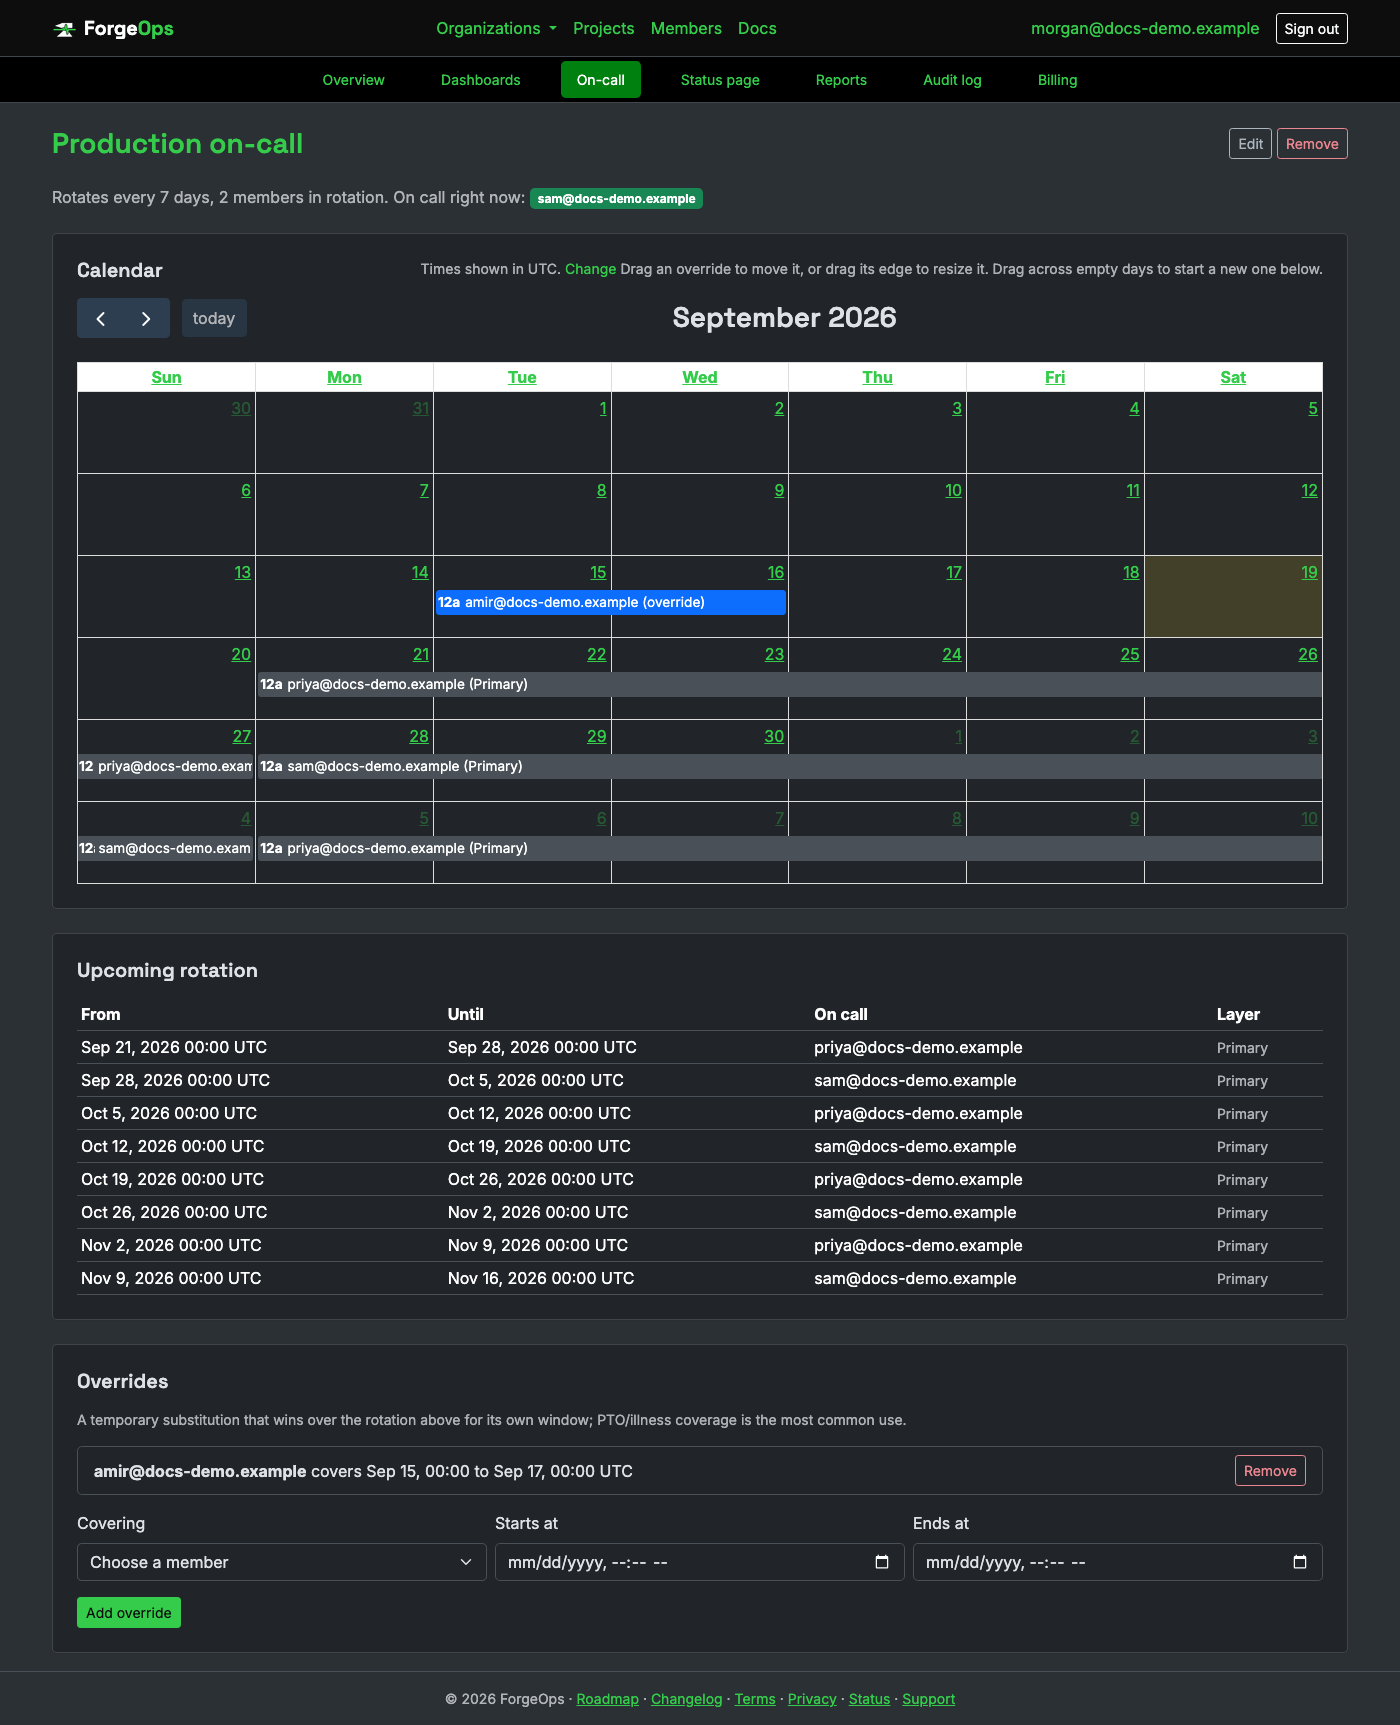Open the Choose a member dropdown

[x=282, y=1562]
